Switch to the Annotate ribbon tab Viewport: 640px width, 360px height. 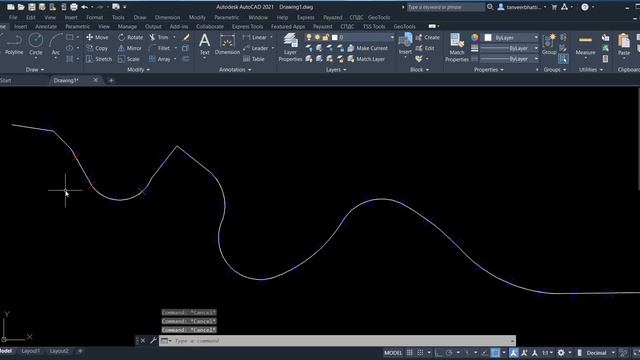tap(46, 27)
